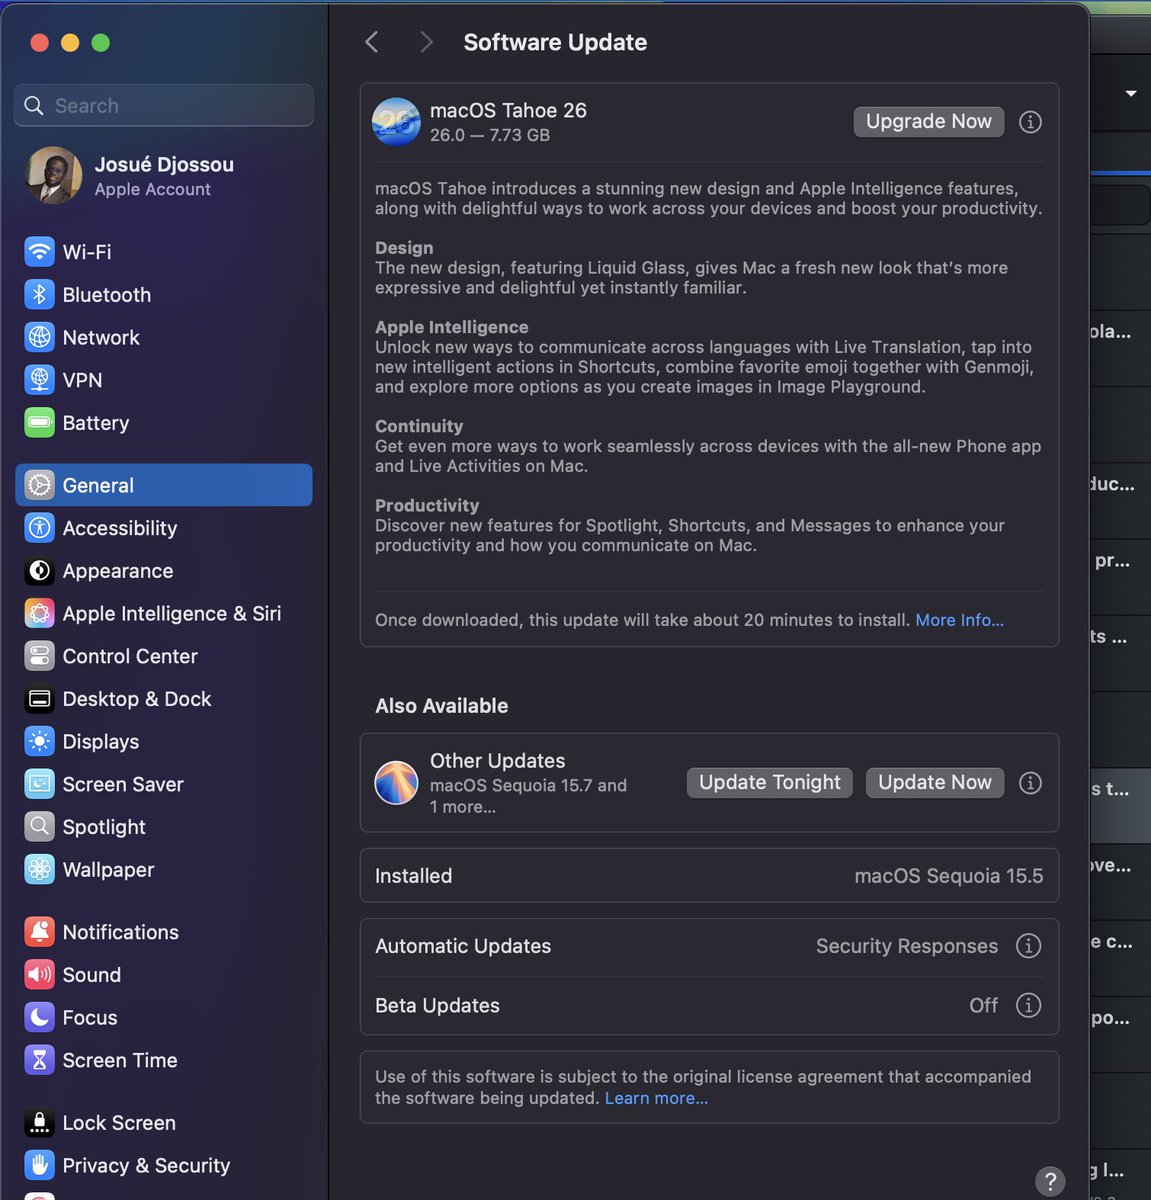Select Screen Saver icon
Viewport: 1151px width, 1200px height.
tap(39, 783)
